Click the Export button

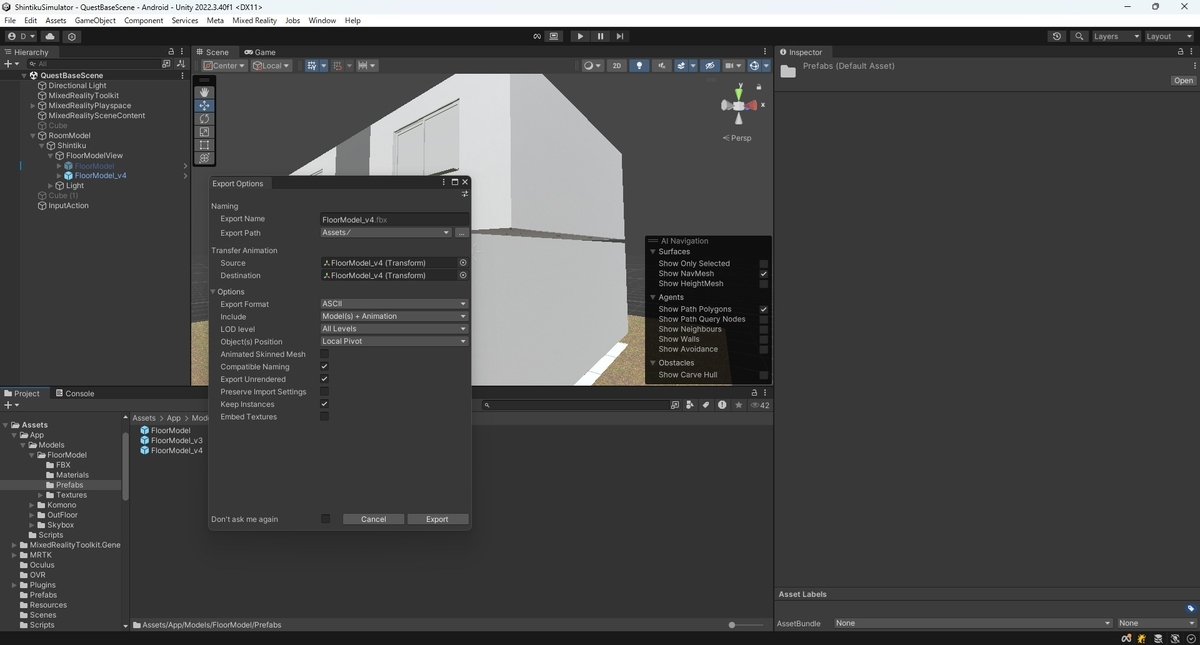pos(437,519)
